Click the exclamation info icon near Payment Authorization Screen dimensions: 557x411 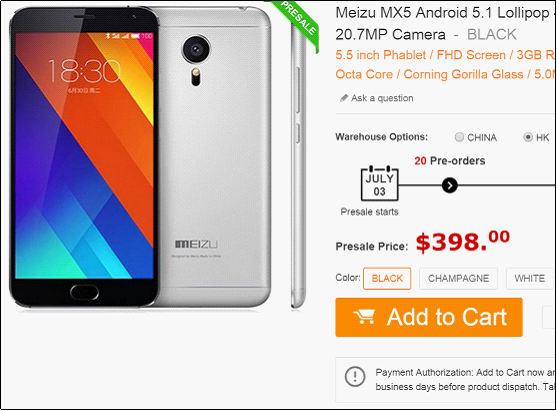pos(355,376)
